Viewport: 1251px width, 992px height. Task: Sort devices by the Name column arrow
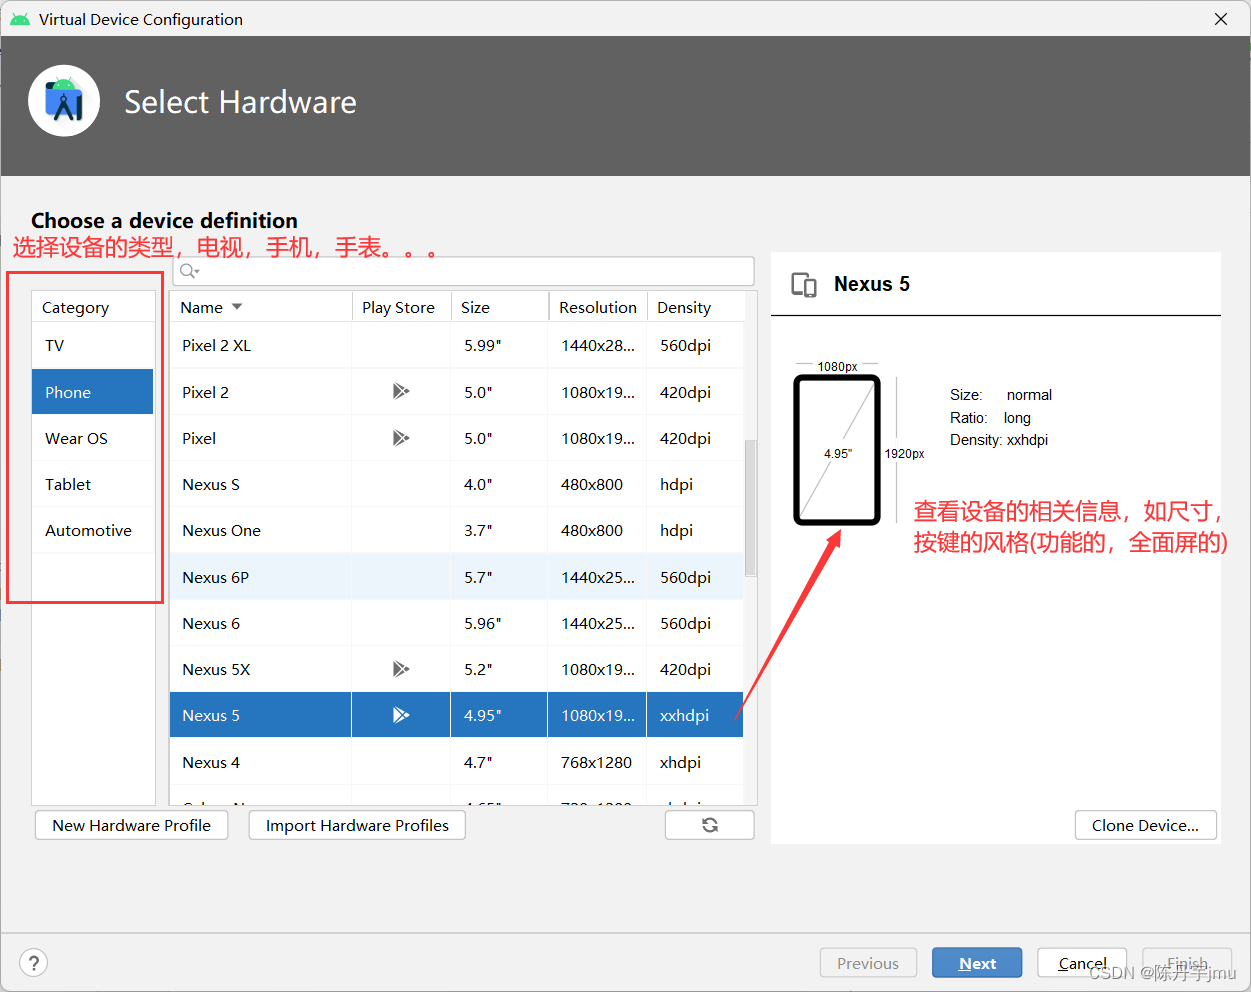pos(237,307)
